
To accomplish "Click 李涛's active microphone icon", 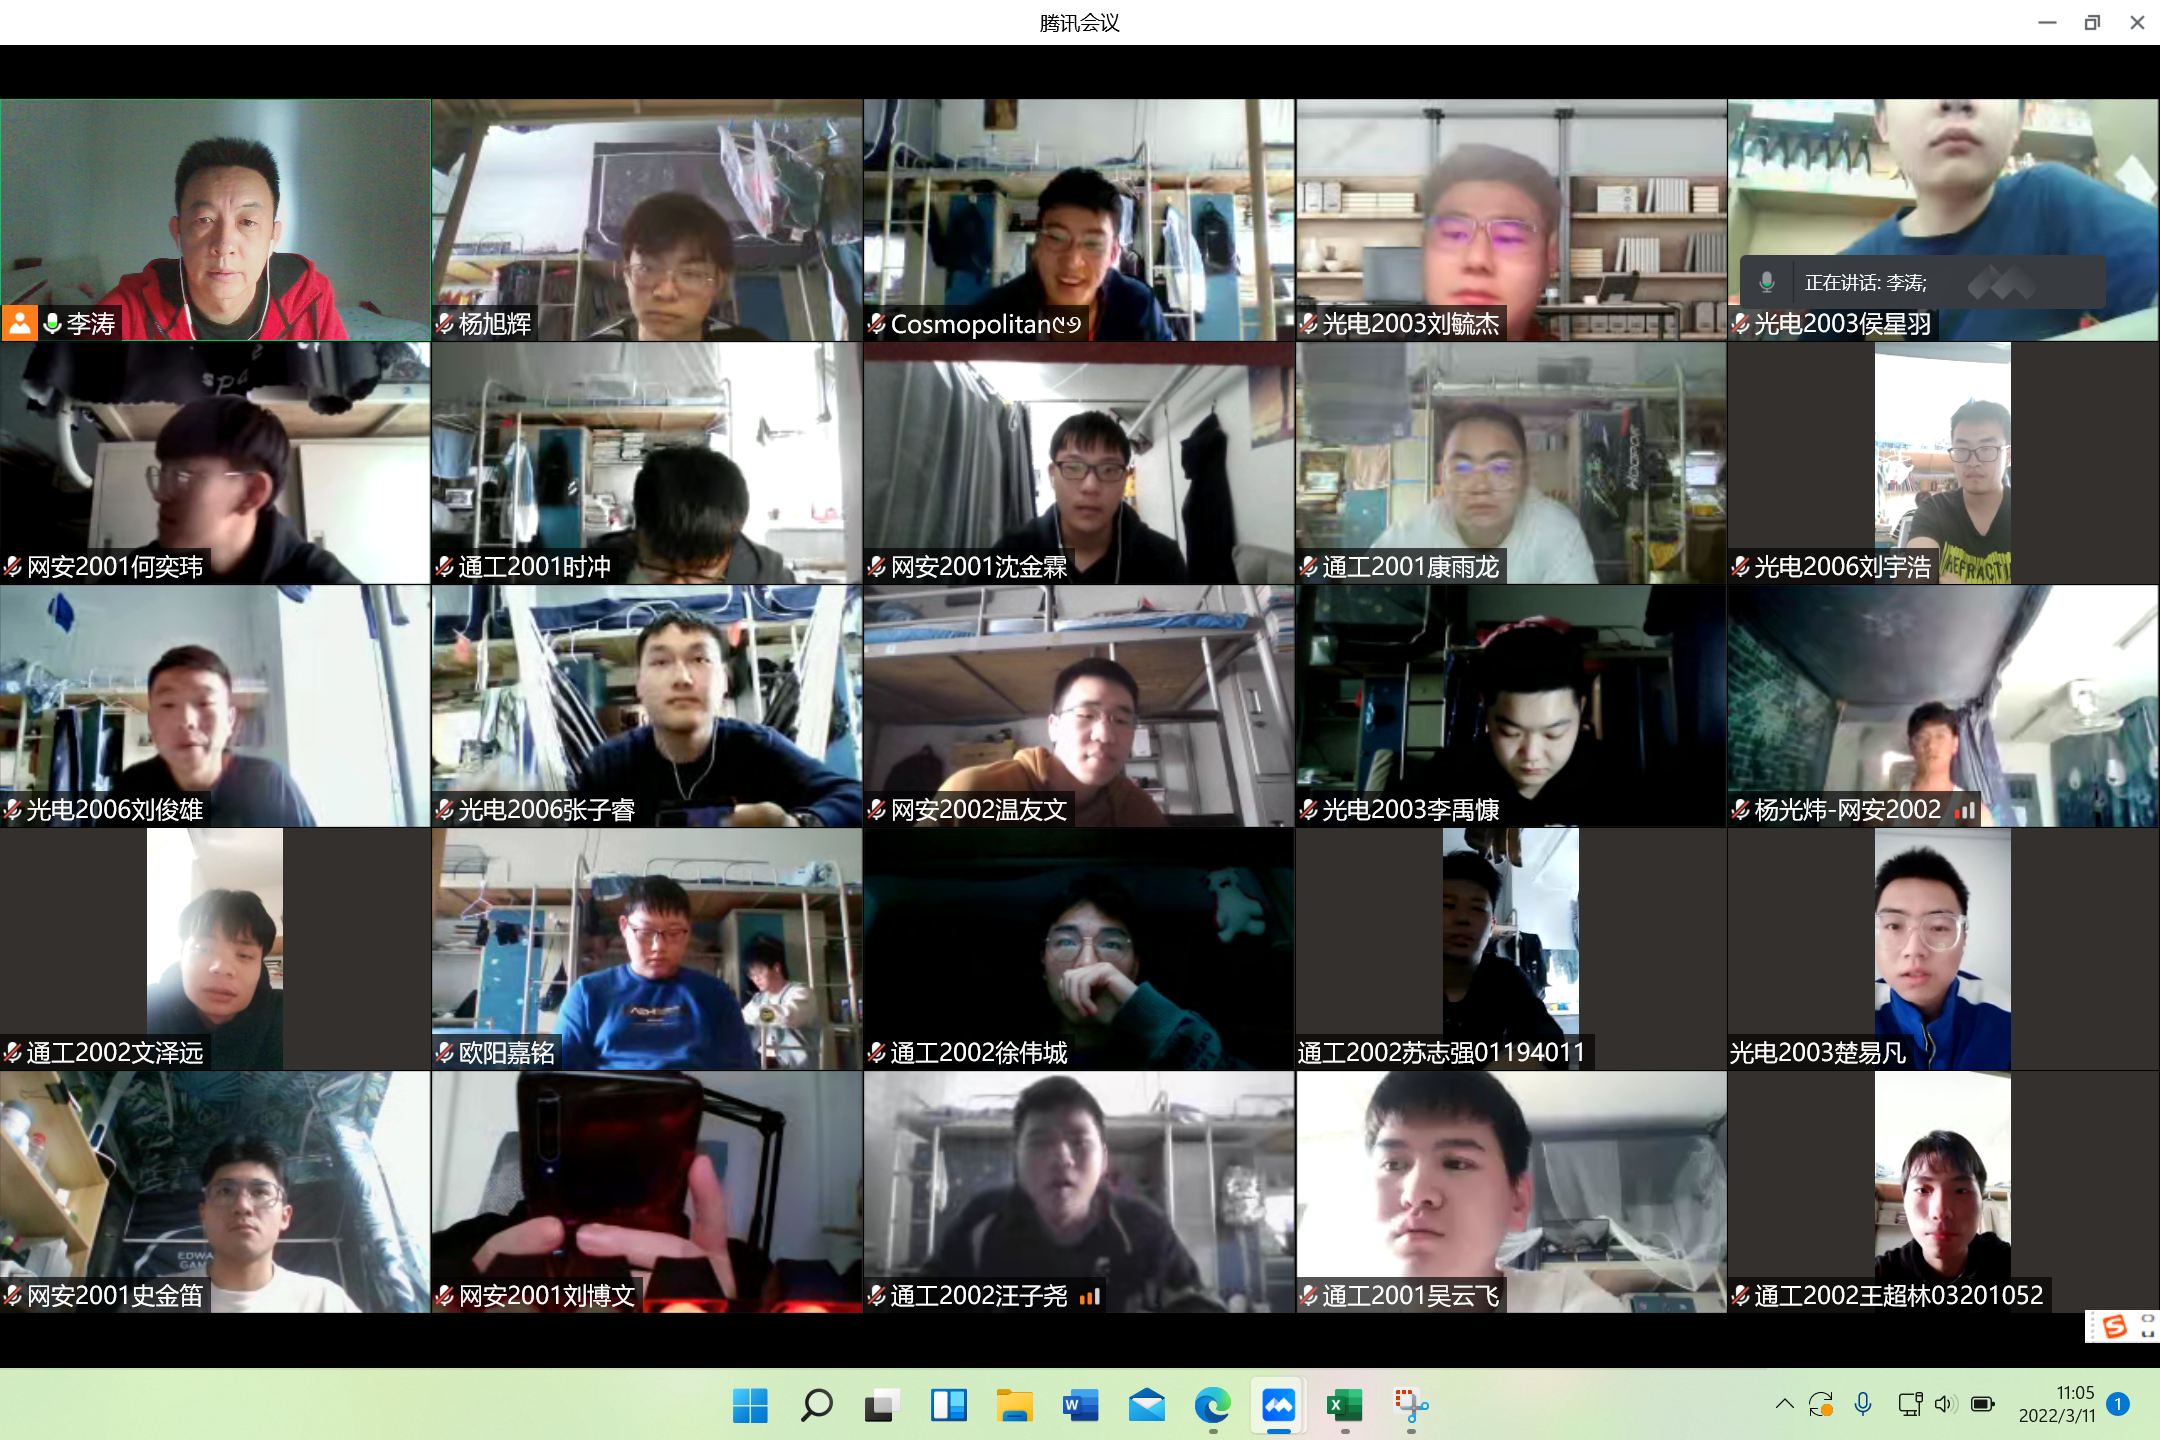I will point(53,323).
